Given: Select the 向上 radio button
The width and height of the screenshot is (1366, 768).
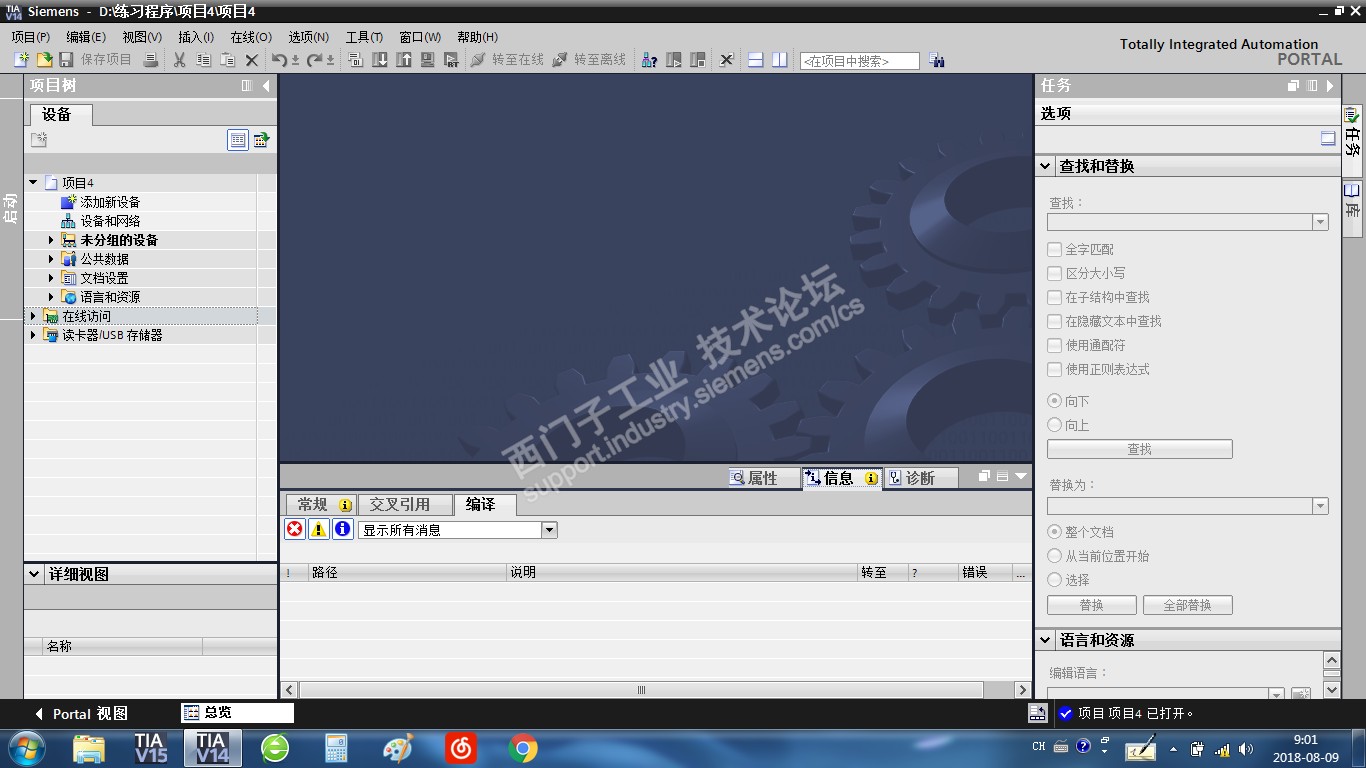Looking at the screenshot, I should pos(1054,425).
